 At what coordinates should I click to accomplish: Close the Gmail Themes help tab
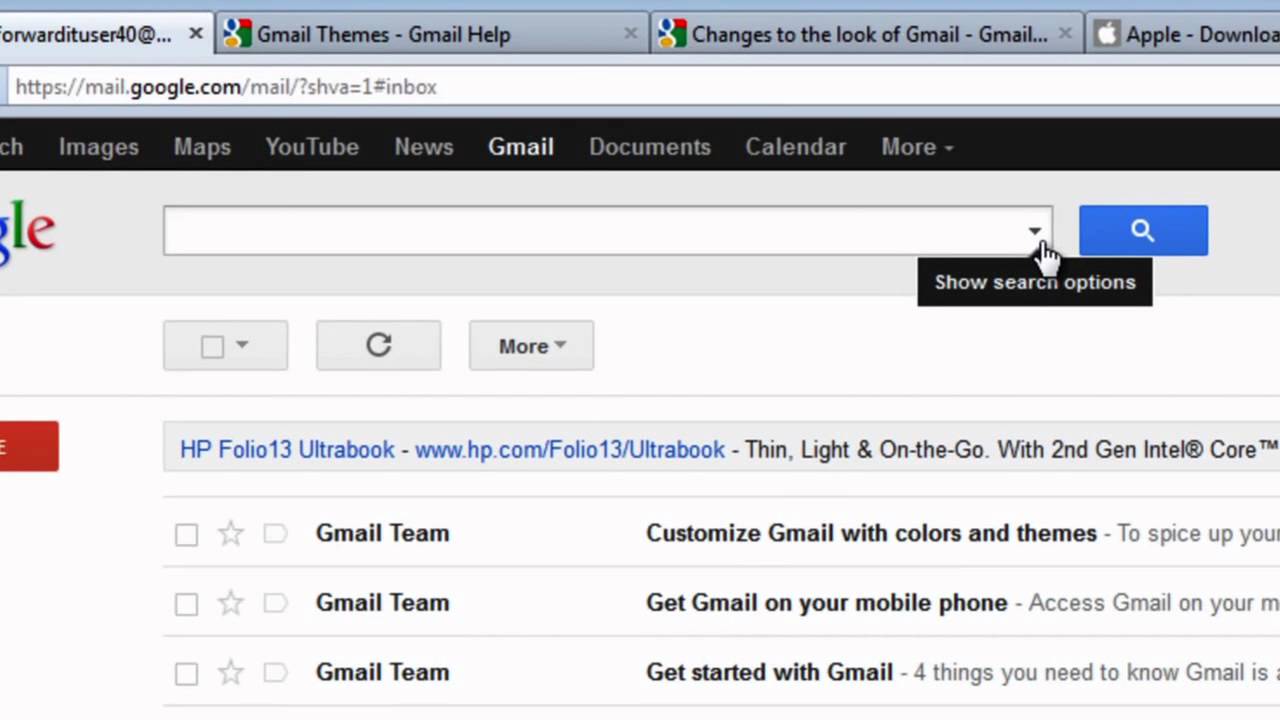point(630,34)
